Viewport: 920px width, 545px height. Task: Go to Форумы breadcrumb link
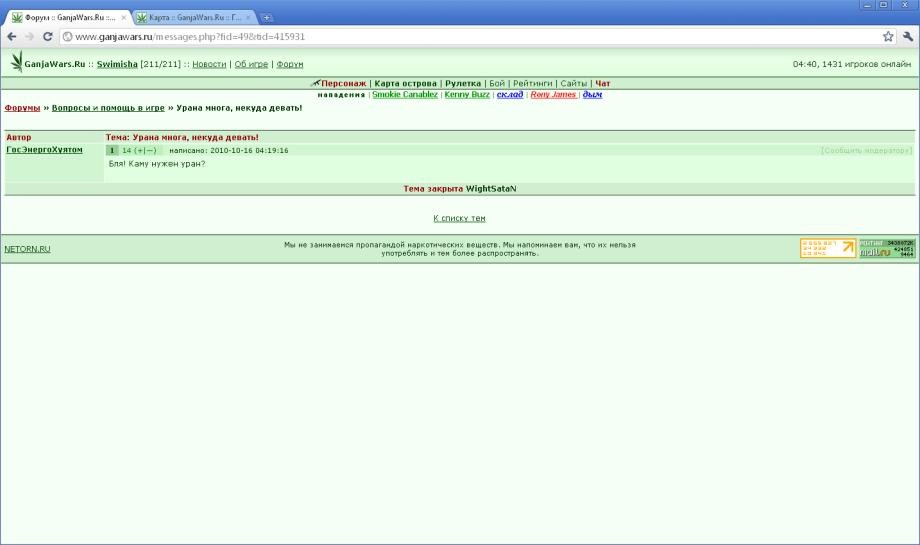click(x=22, y=108)
